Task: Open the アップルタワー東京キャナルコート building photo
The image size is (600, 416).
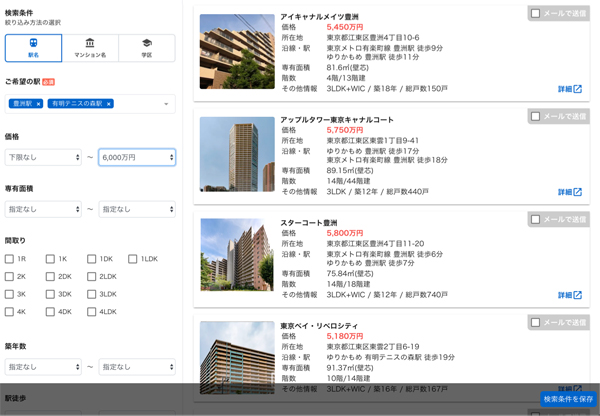Action: 237,154
